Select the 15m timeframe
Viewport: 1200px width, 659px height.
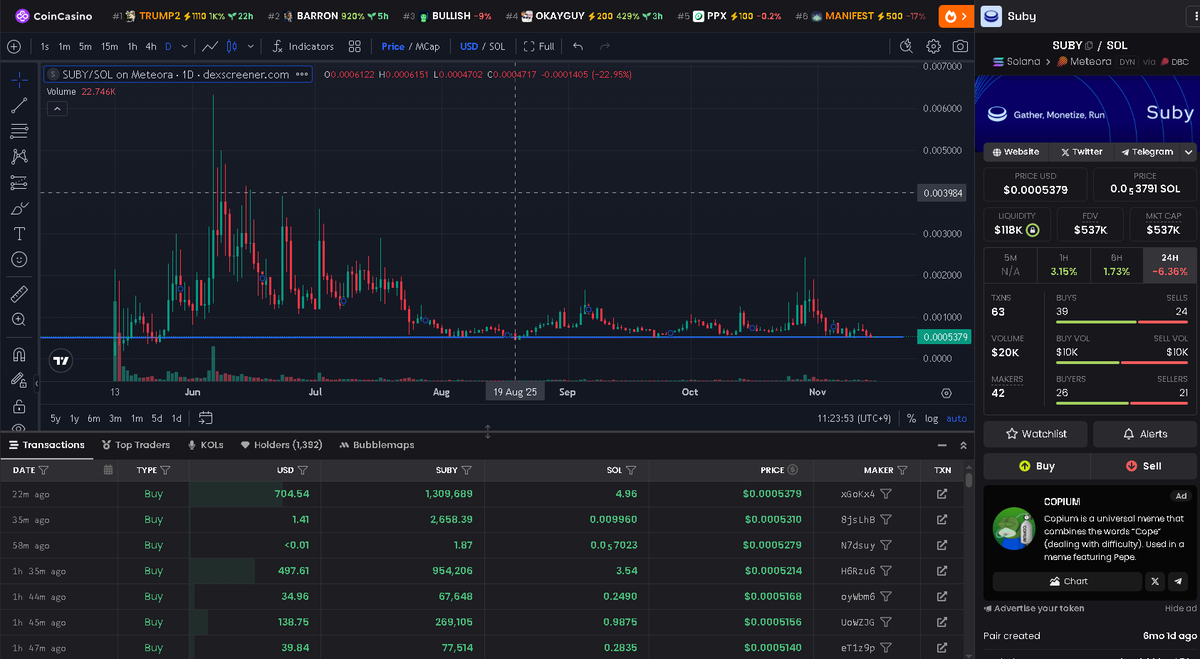[109, 46]
